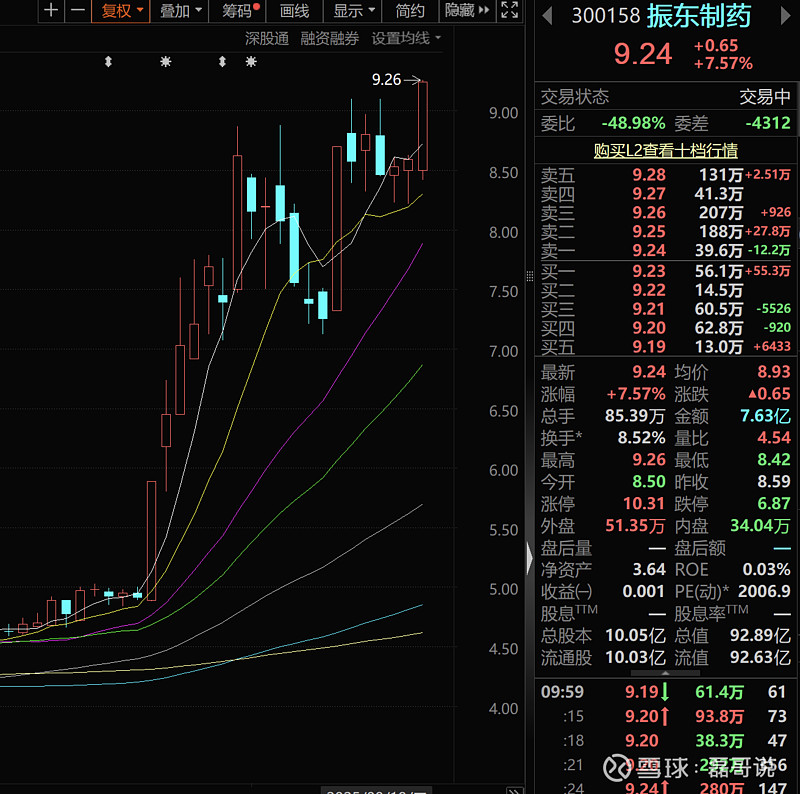Open the 叠加 overlay dropdown
Screen dimensions: 800x794
180,10
